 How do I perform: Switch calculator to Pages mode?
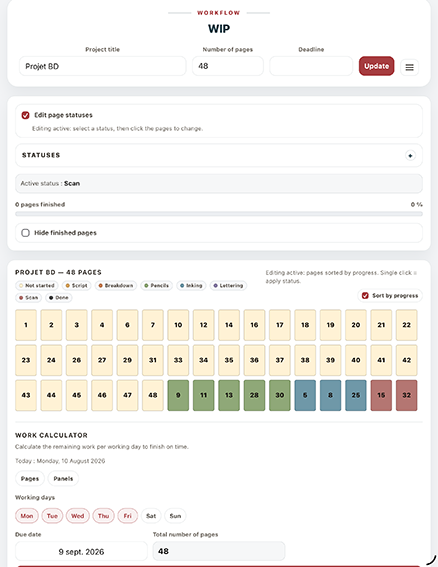(30, 478)
